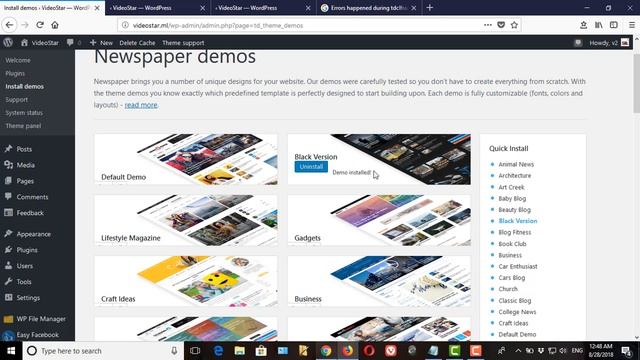
Task: Open Microsoft Edge from taskbar
Action: [x=218, y=351]
